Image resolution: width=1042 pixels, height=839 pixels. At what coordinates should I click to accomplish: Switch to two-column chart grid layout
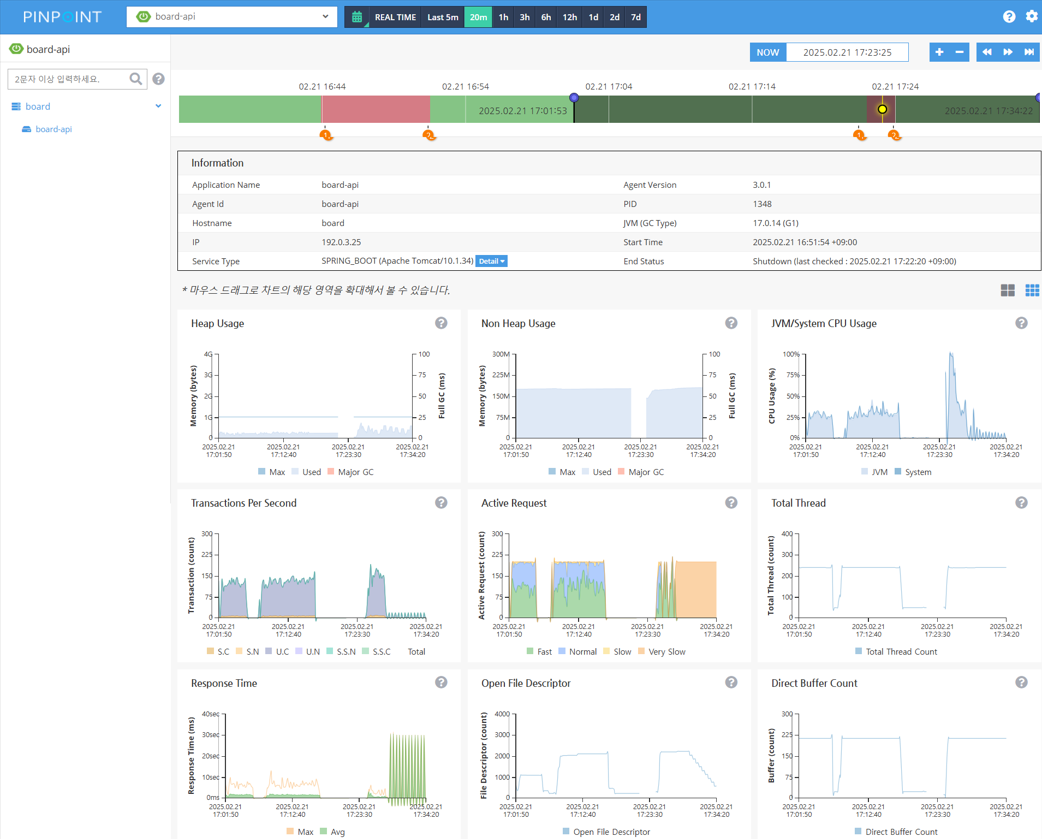[x=1007, y=290]
